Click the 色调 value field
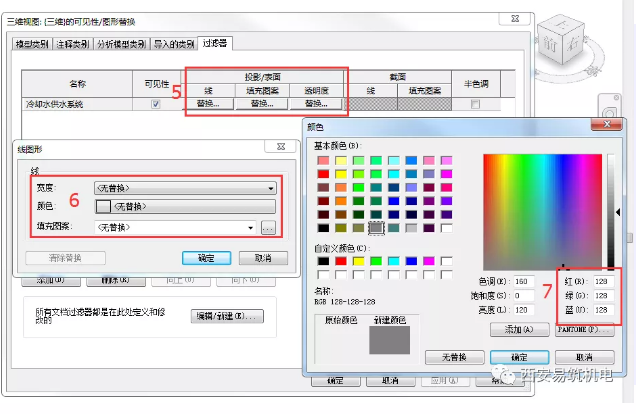Viewport: 636px width, 414px height. coord(523,281)
